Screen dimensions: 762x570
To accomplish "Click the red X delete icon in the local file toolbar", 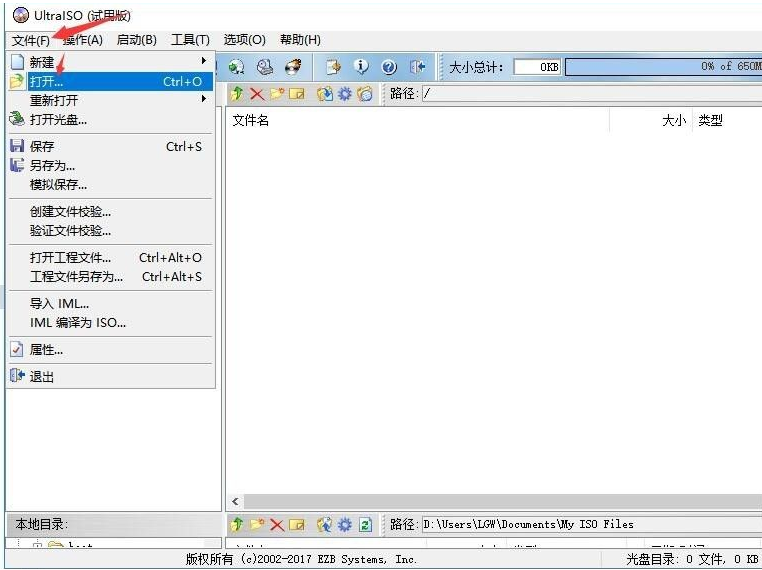I will pos(277,524).
